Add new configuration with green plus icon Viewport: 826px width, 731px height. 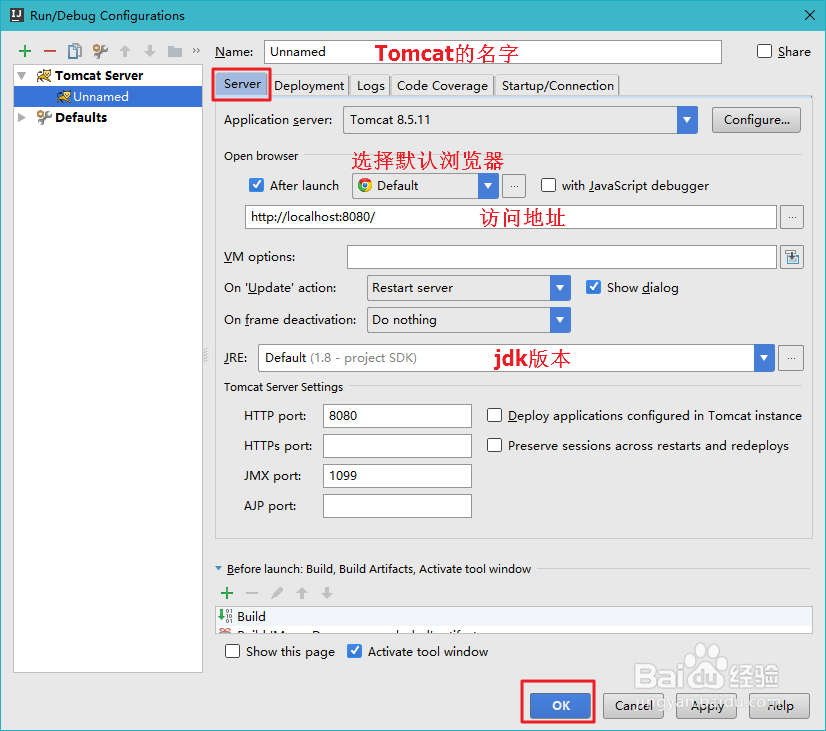point(25,51)
